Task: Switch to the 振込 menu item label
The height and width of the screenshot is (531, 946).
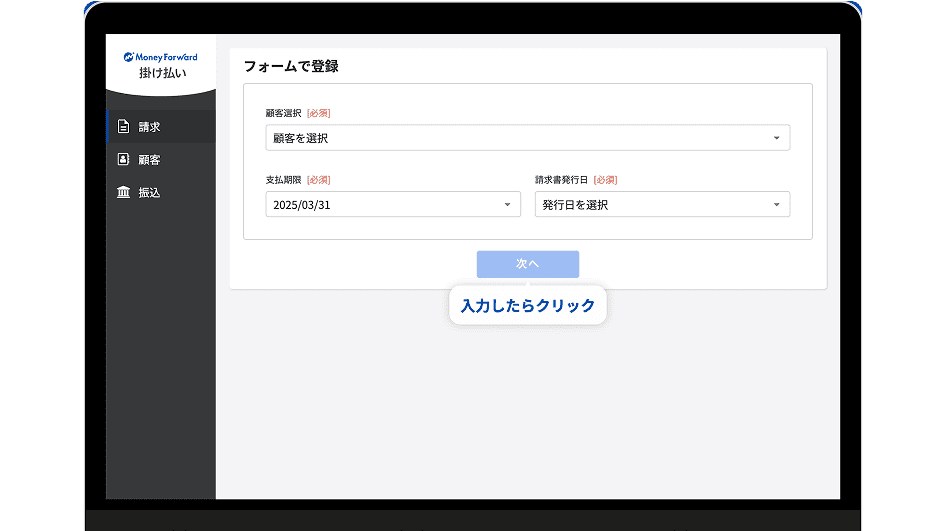Action: [x=150, y=192]
